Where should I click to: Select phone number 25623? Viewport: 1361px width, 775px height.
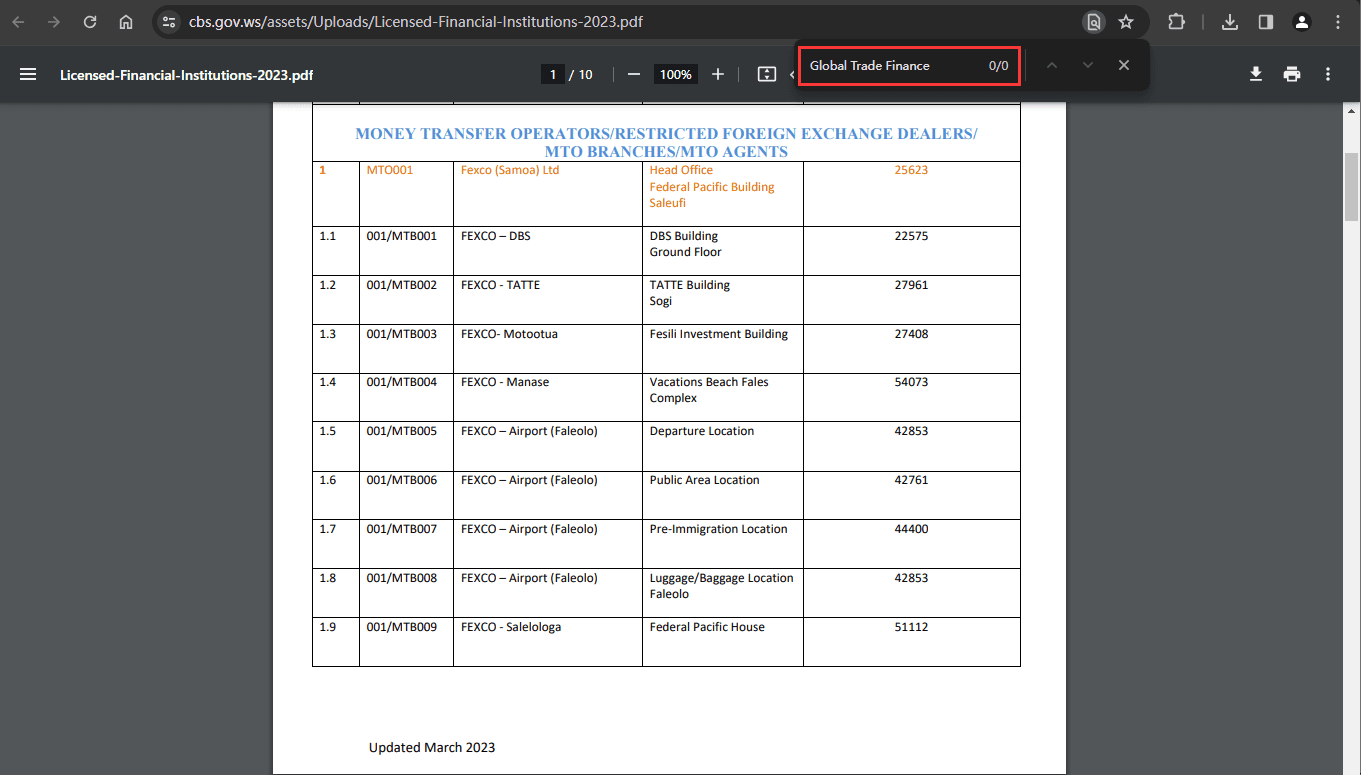pyautogui.click(x=911, y=170)
